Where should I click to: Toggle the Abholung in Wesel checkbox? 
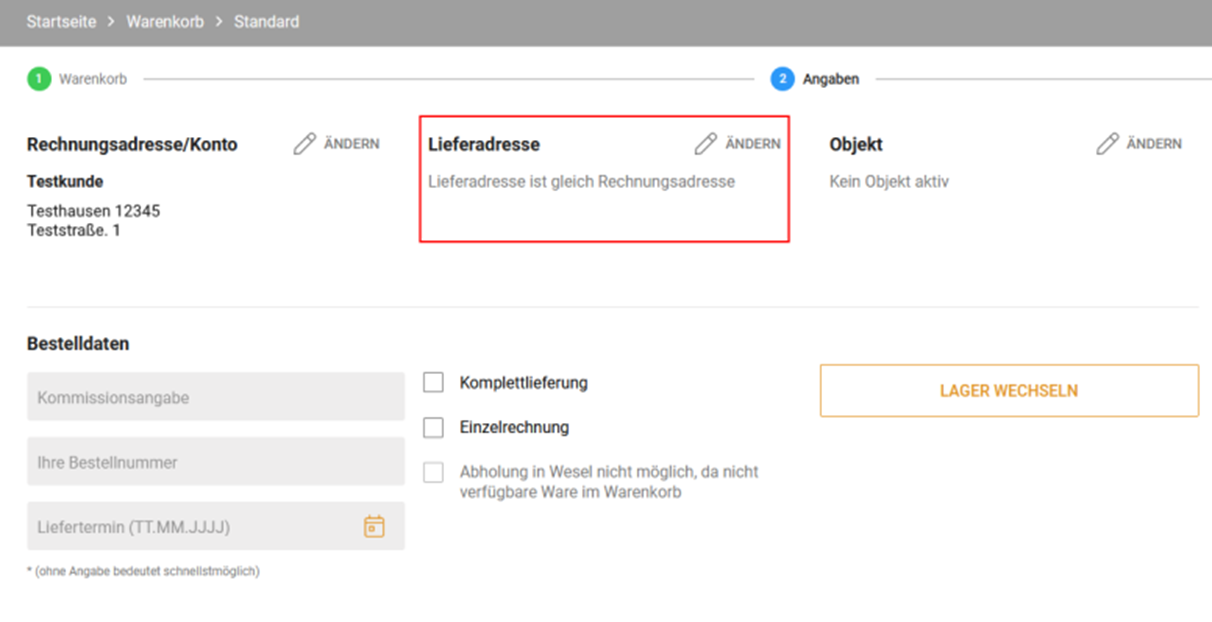point(433,472)
